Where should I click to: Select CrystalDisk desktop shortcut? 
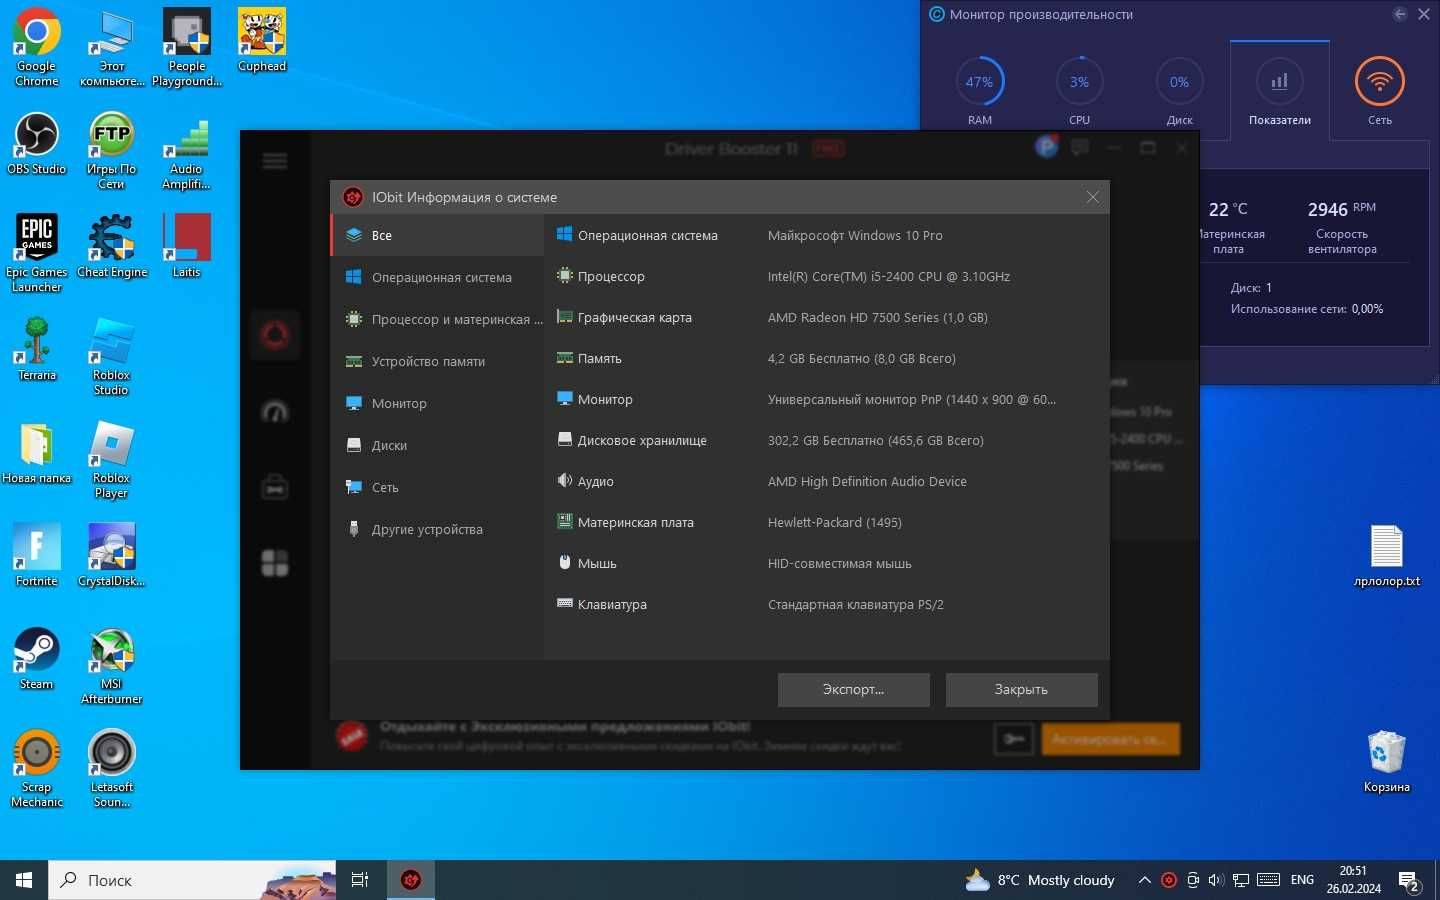pyautogui.click(x=112, y=555)
